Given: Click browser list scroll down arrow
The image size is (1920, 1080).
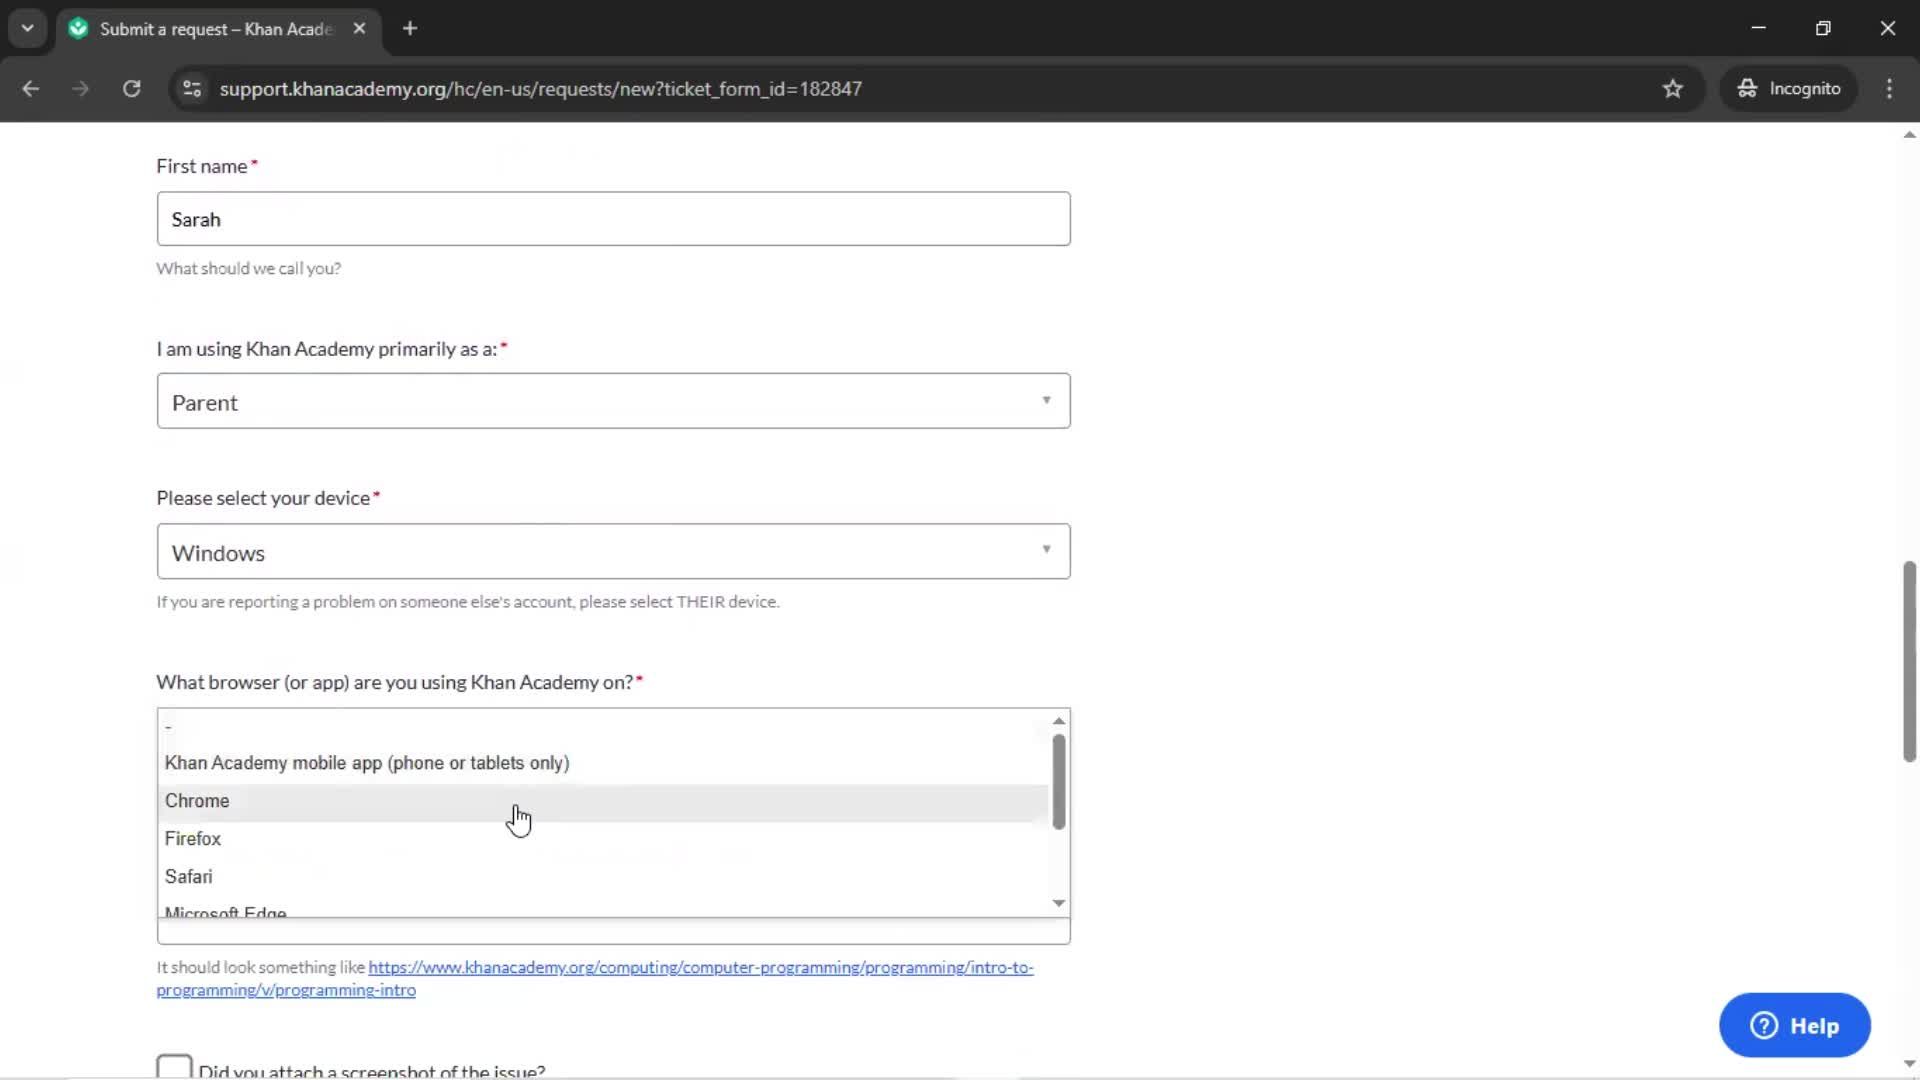Looking at the screenshot, I should pyautogui.click(x=1058, y=903).
